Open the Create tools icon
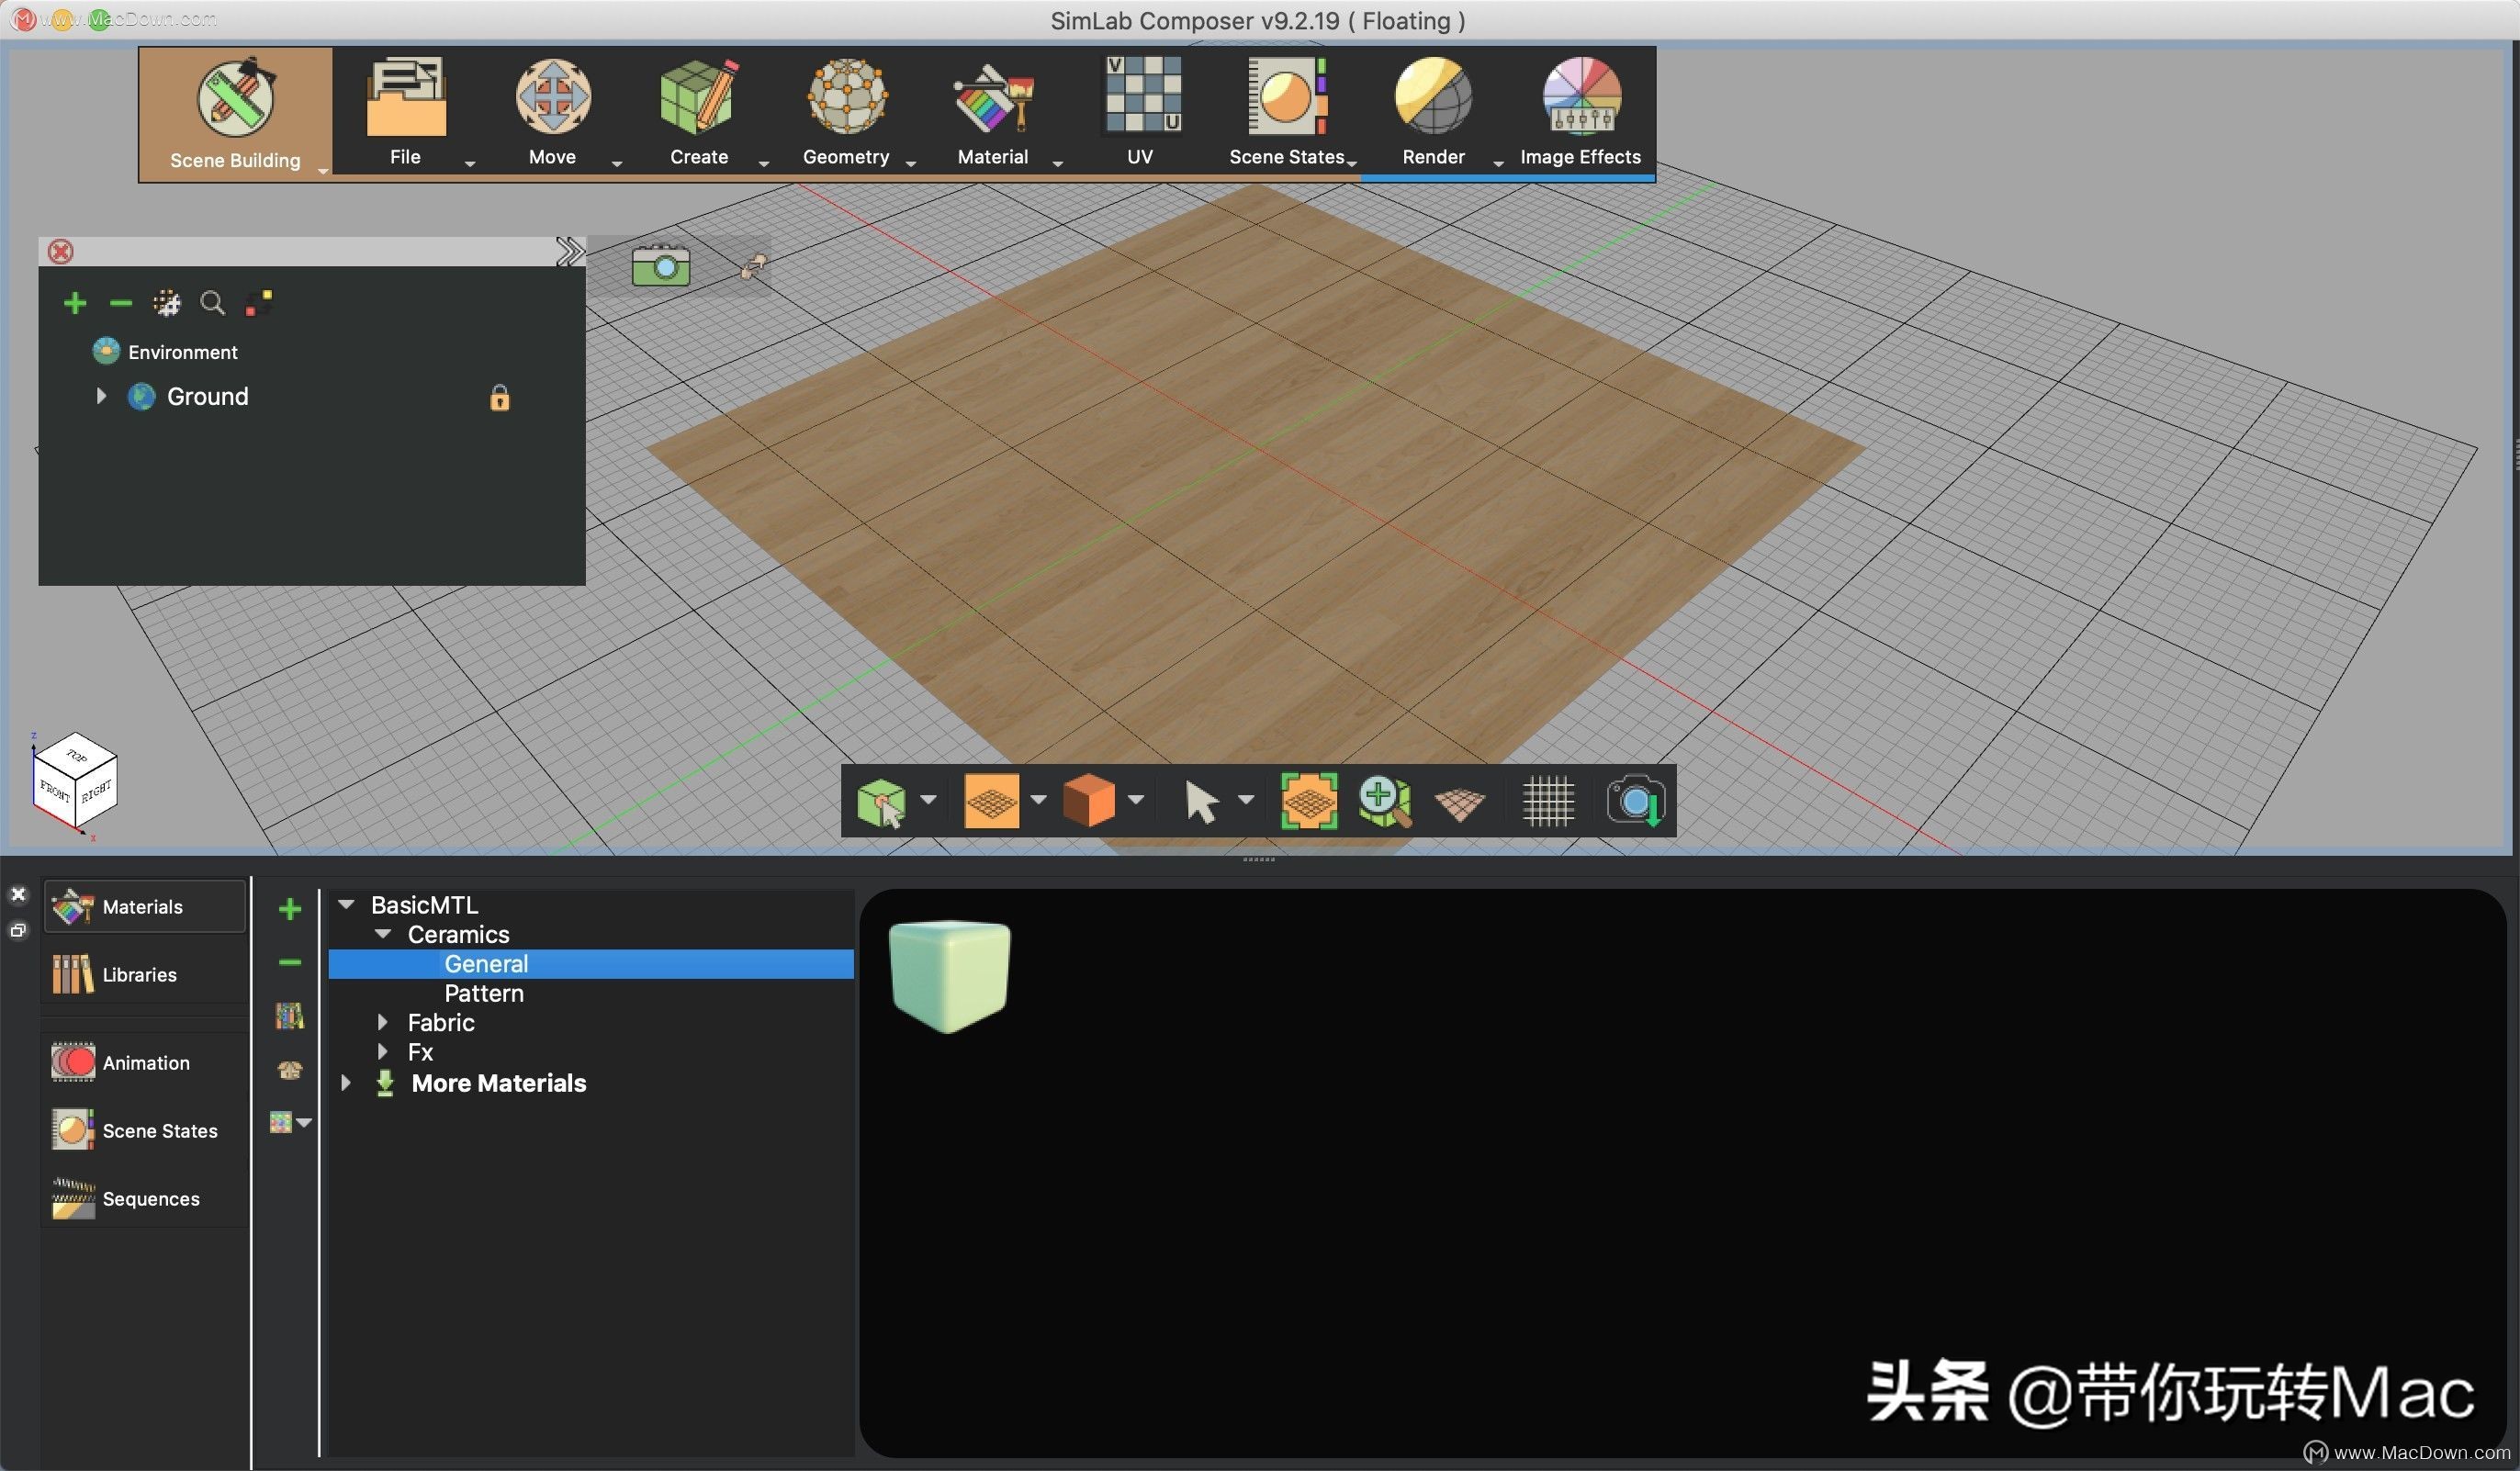The width and height of the screenshot is (2520, 1471). tap(699, 96)
